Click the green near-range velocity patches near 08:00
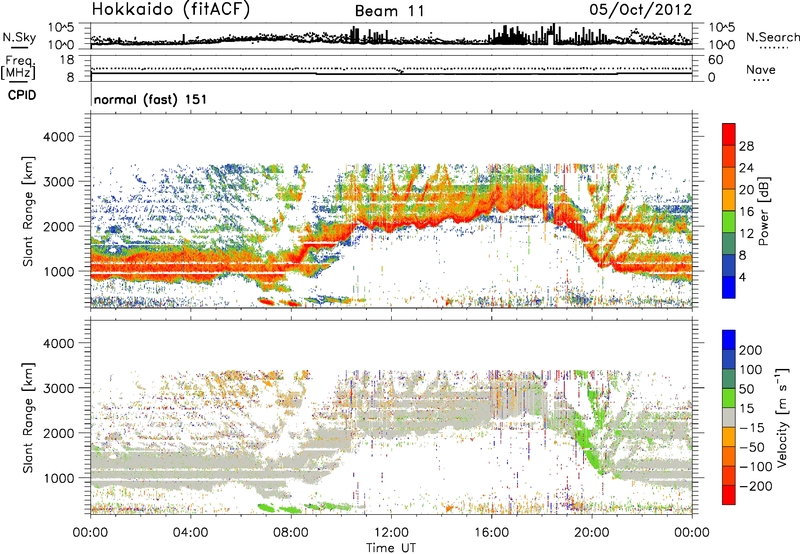The image size is (800, 554). coord(288,508)
